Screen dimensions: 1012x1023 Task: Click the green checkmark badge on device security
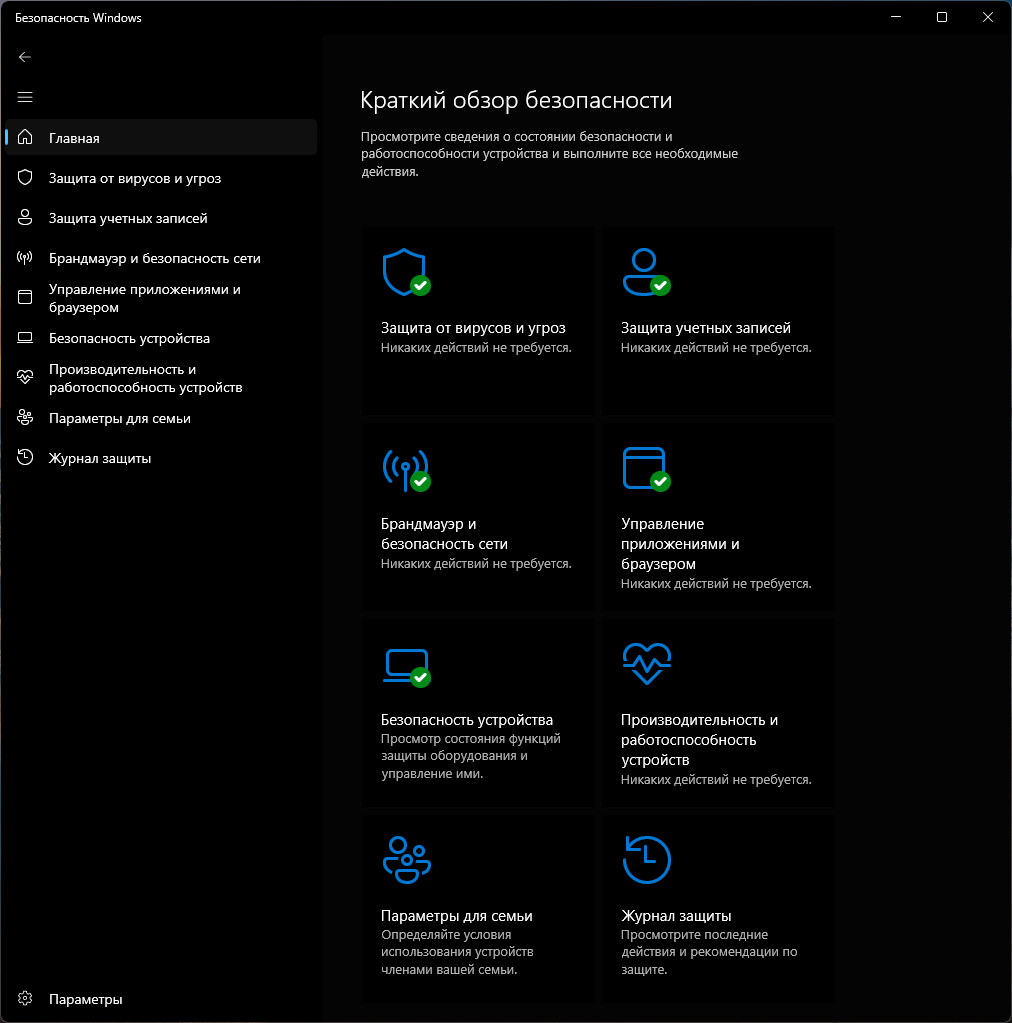tap(421, 678)
